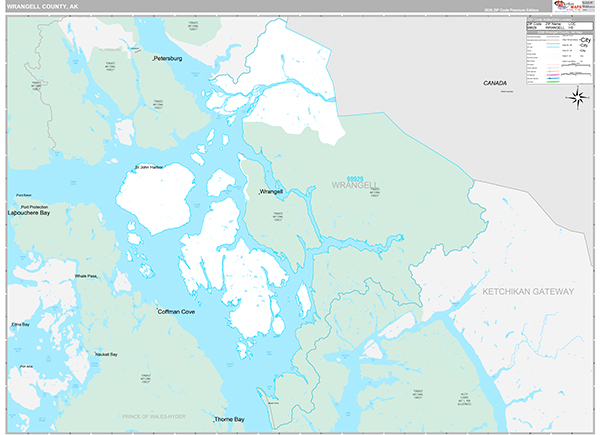The image size is (600, 435).
Task: Click the light blue swatch in the legend
Action: point(553,47)
